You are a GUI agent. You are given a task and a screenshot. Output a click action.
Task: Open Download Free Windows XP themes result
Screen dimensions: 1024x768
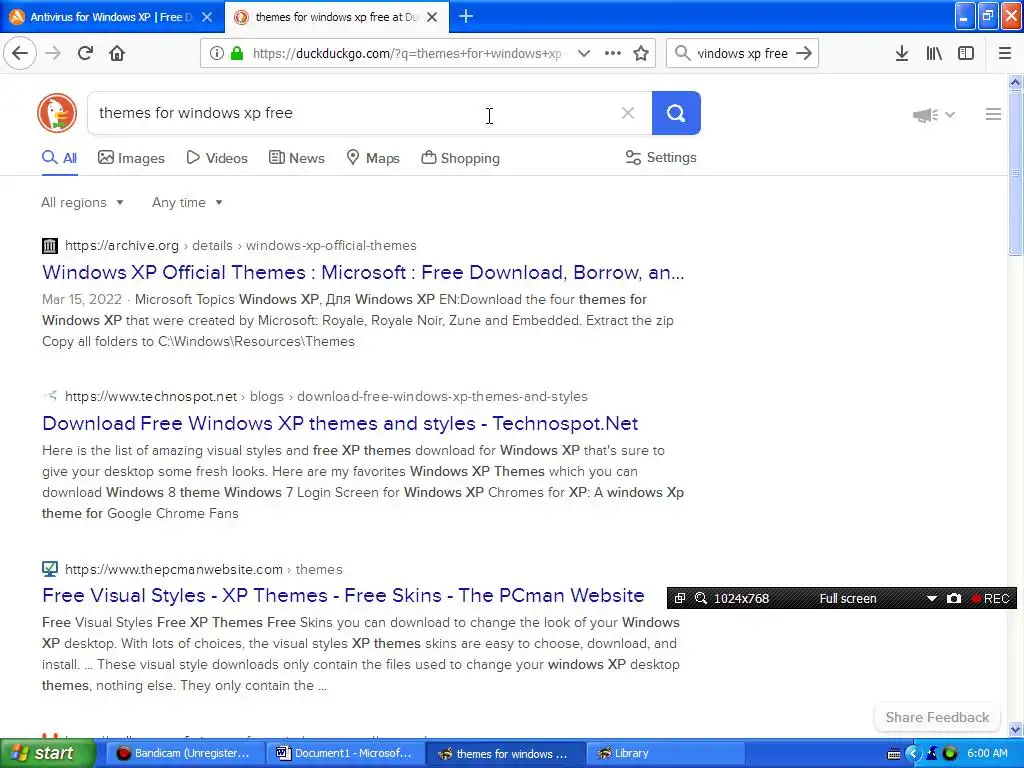pyautogui.click(x=340, y=423)
